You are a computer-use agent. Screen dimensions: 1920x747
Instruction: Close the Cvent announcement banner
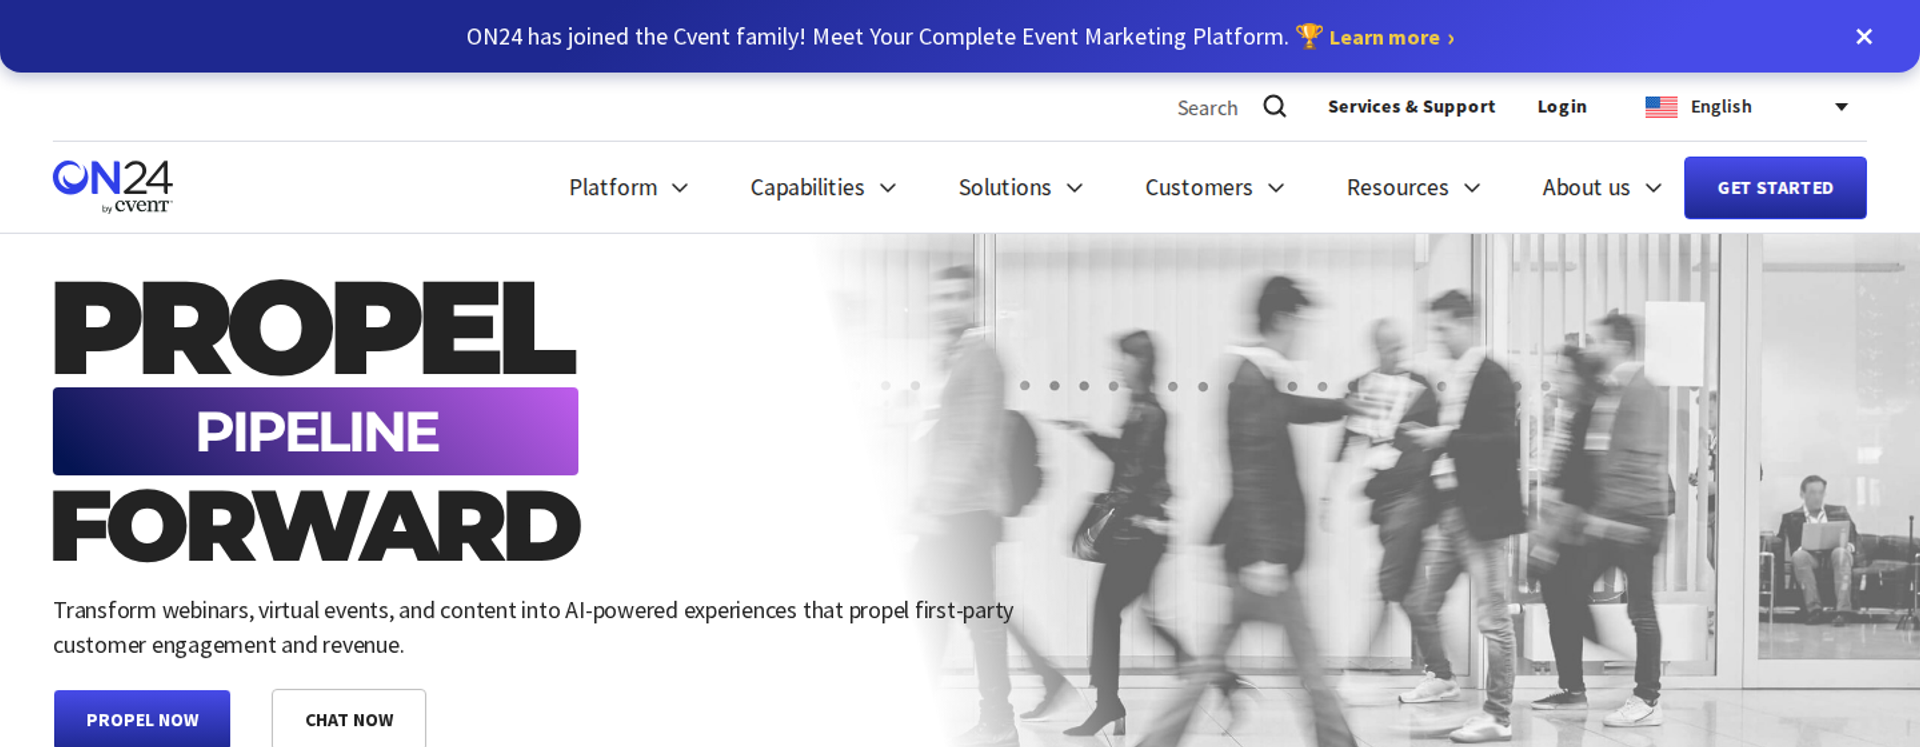pos(1864,37)
